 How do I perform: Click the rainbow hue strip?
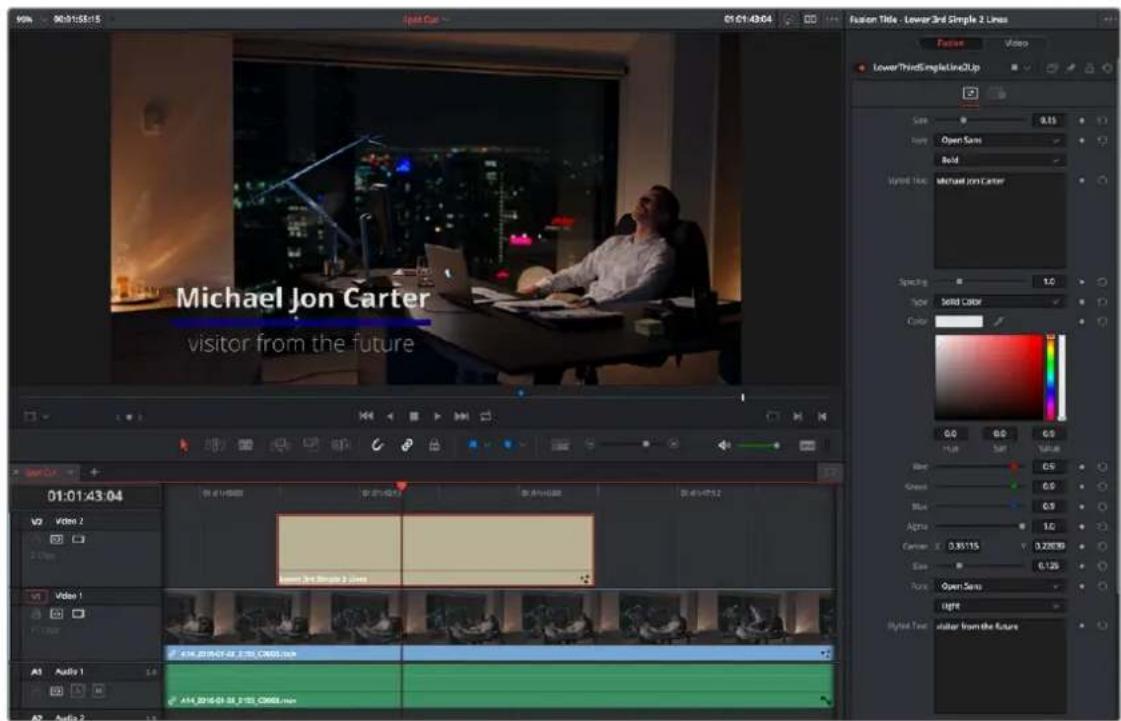(1050, 377)
